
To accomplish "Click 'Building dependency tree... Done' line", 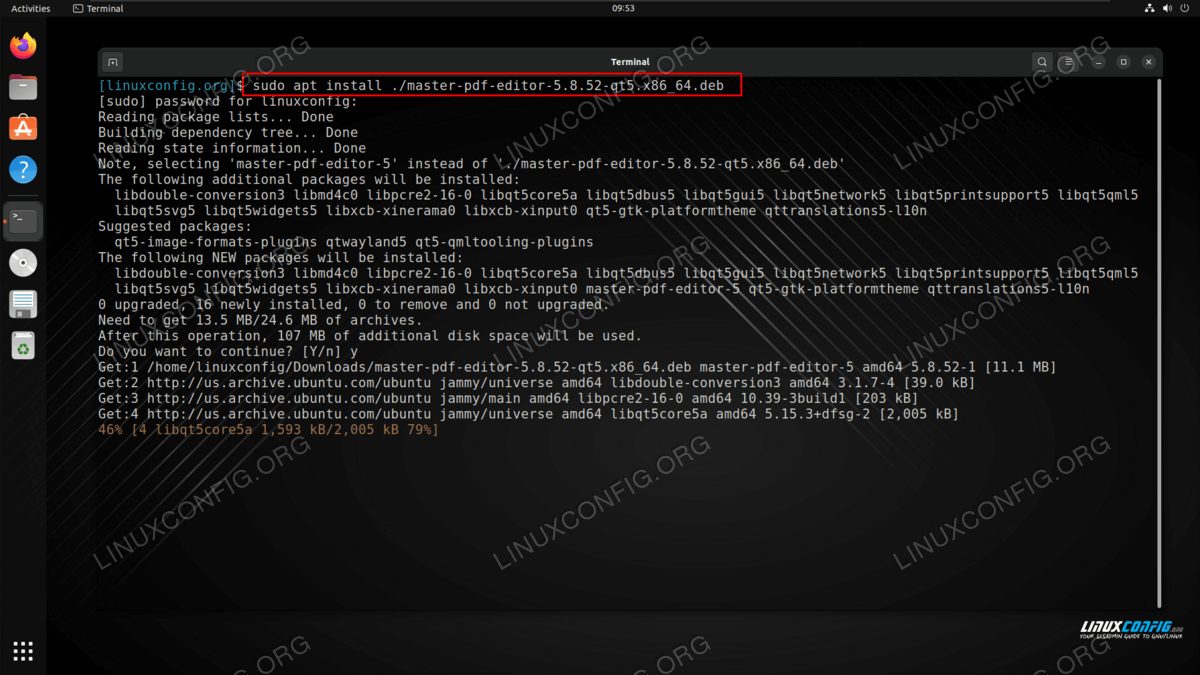I will 228,132.
